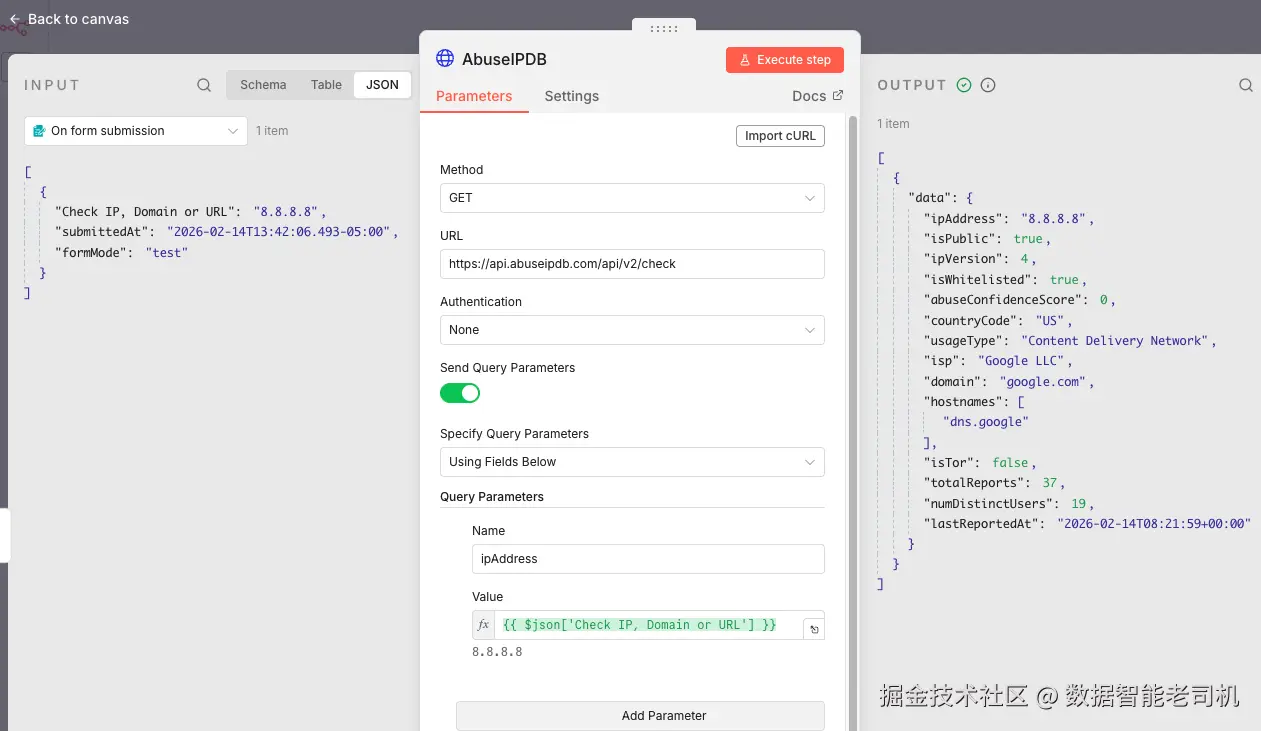
Task: Click the 8.8.8.8 preview below Value field
Action: (x=497, y=652)
